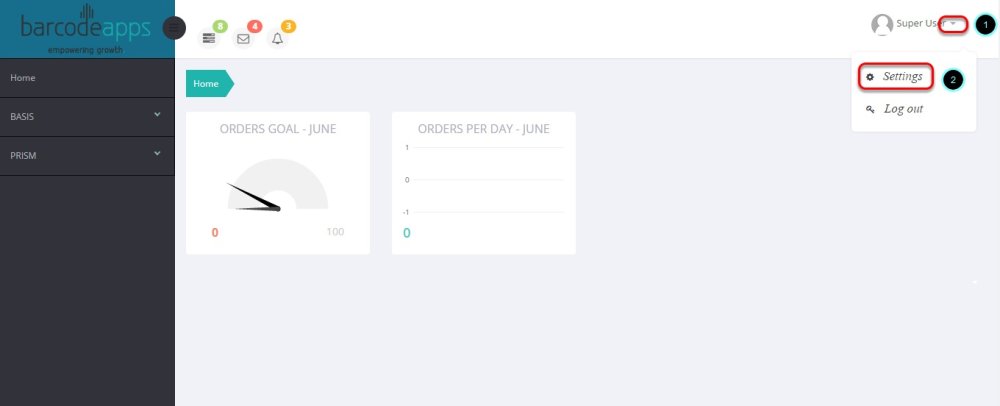Click the Home breadcrumb tag

pos(207,84)
